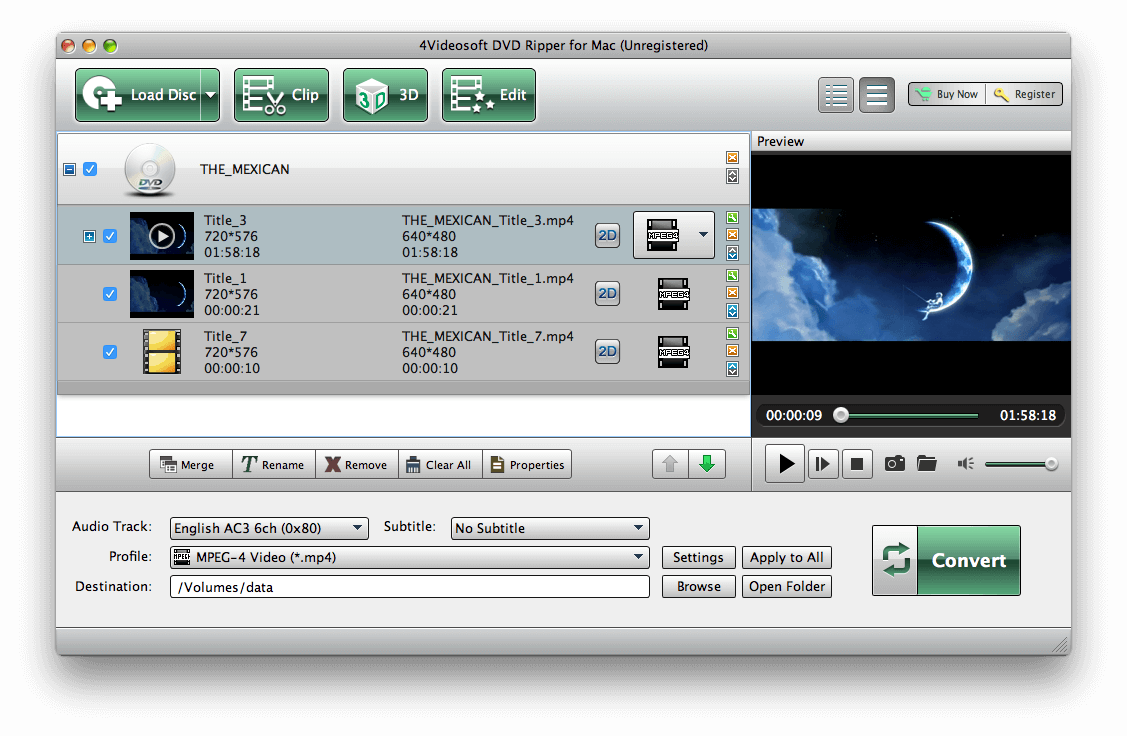Uncheck the Title_1 checkbox

pyautogui.click(x=110, y=294)
